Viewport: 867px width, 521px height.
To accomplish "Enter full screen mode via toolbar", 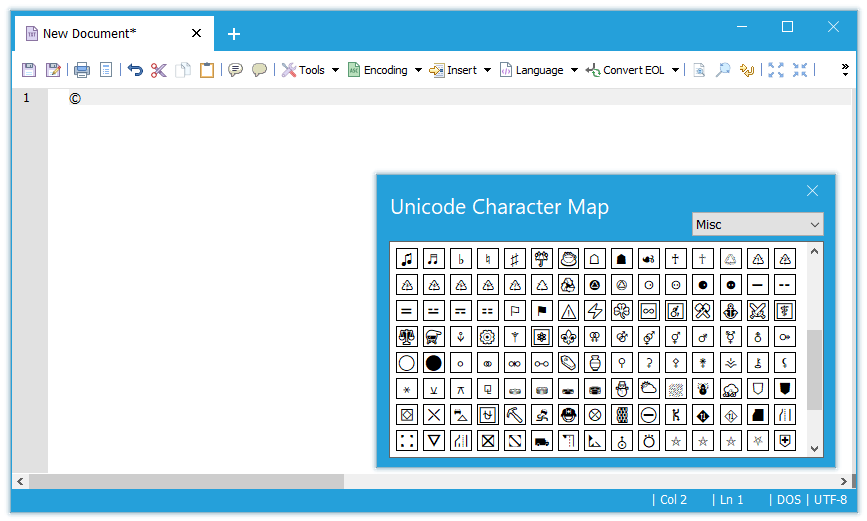I will pyautogui.click(x=776, y=70).
